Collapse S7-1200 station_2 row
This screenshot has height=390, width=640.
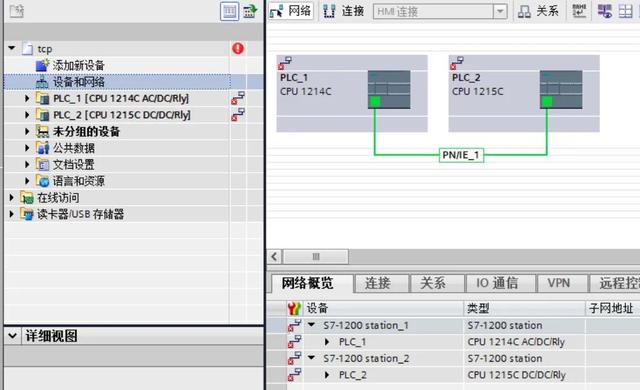tap(312, 358)
